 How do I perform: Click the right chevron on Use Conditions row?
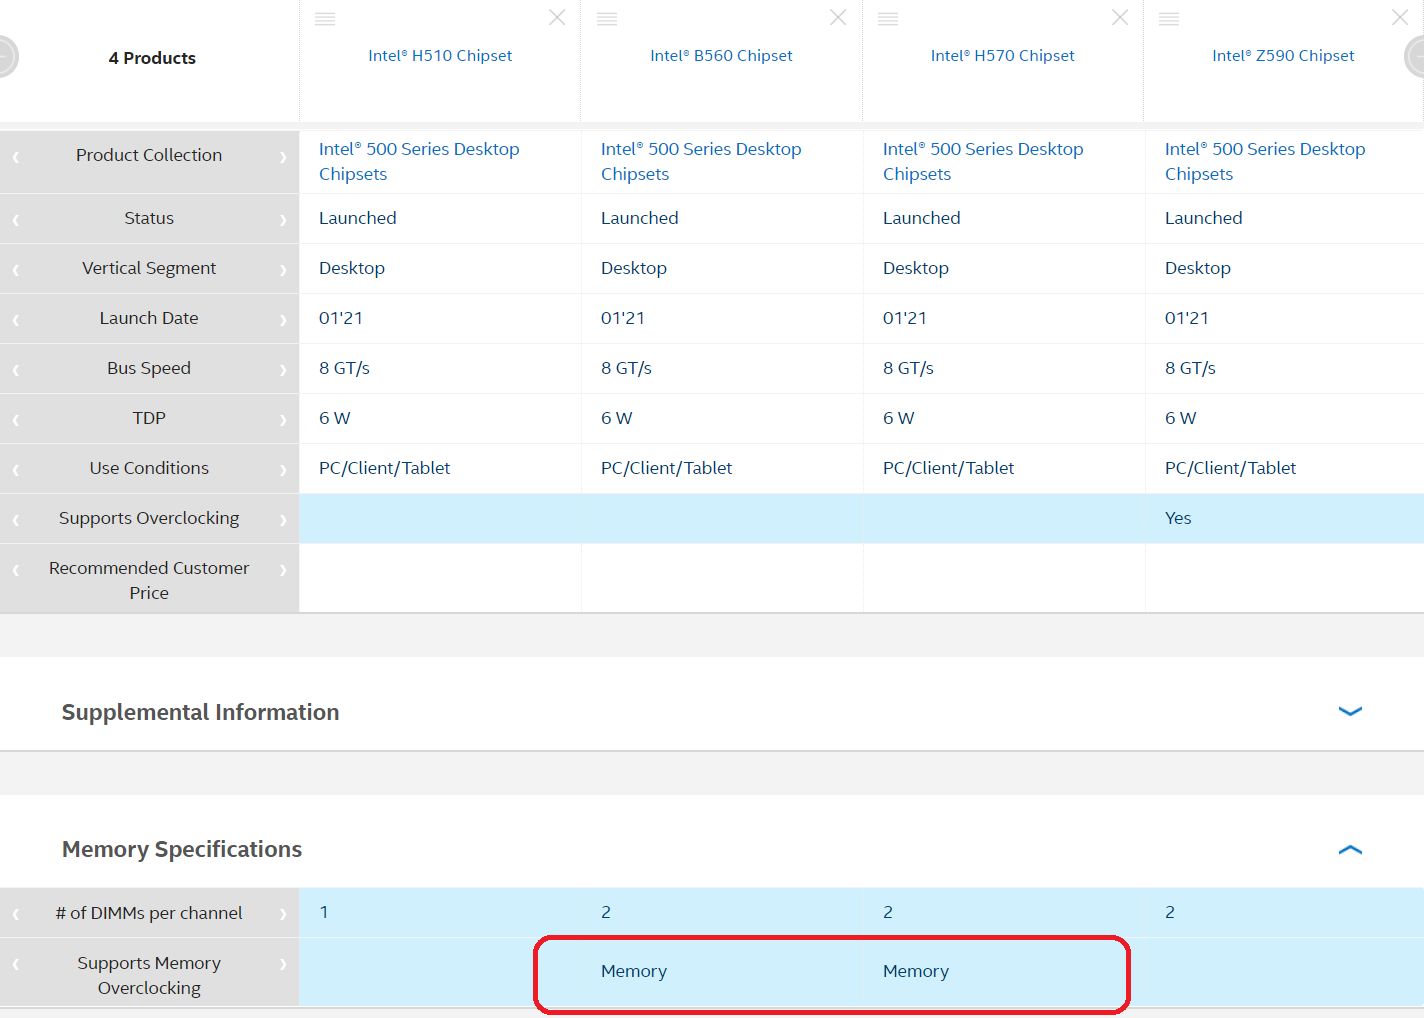pyautogui.click(x=283, y=470)
